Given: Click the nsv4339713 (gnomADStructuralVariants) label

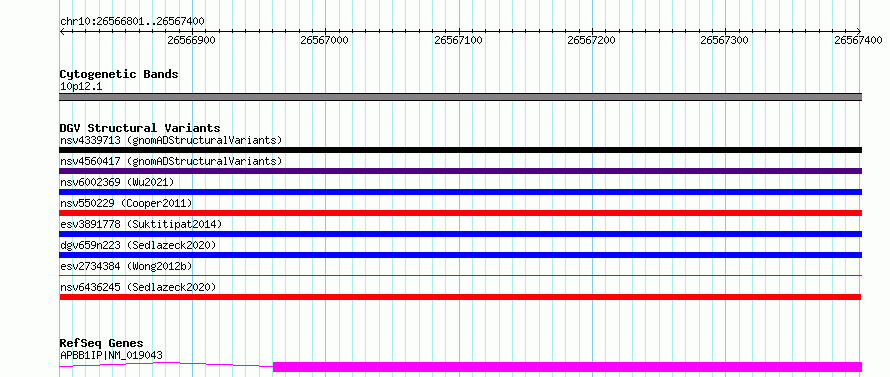Looking at the screenshot, I should click(x=171, y=140).
